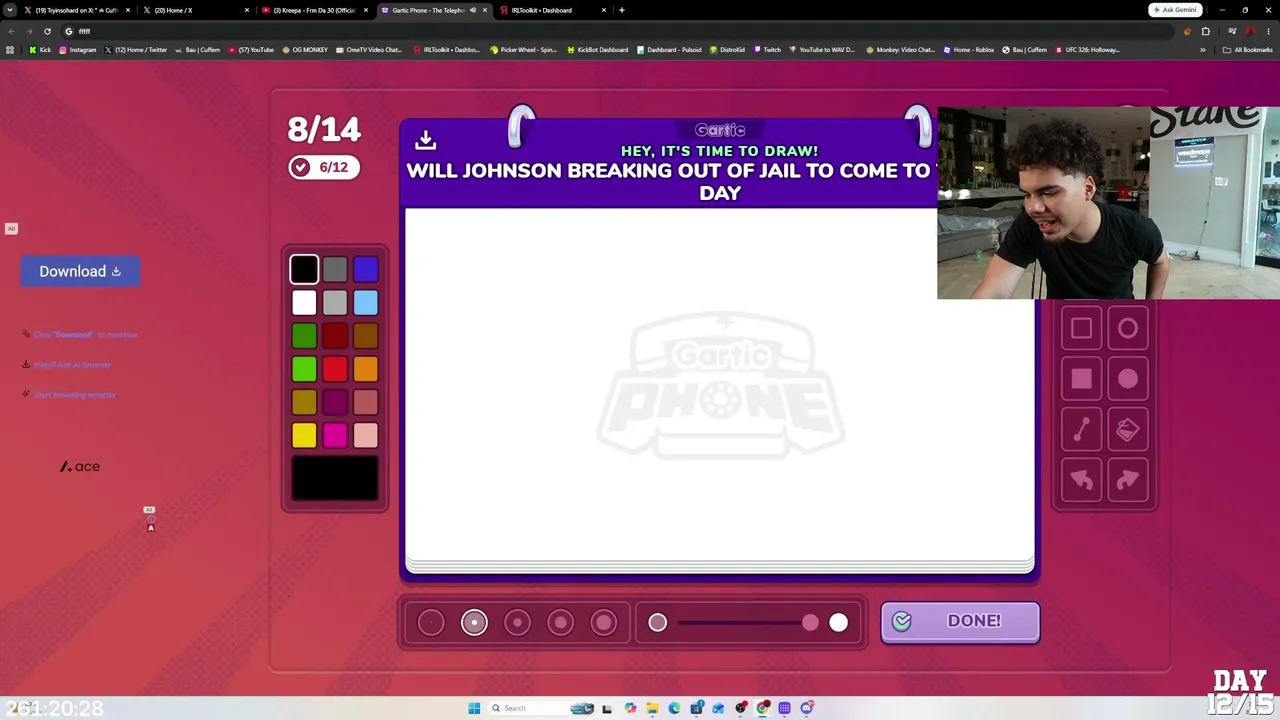Select the empty ellipse shape tool

tap(1128, 329)
